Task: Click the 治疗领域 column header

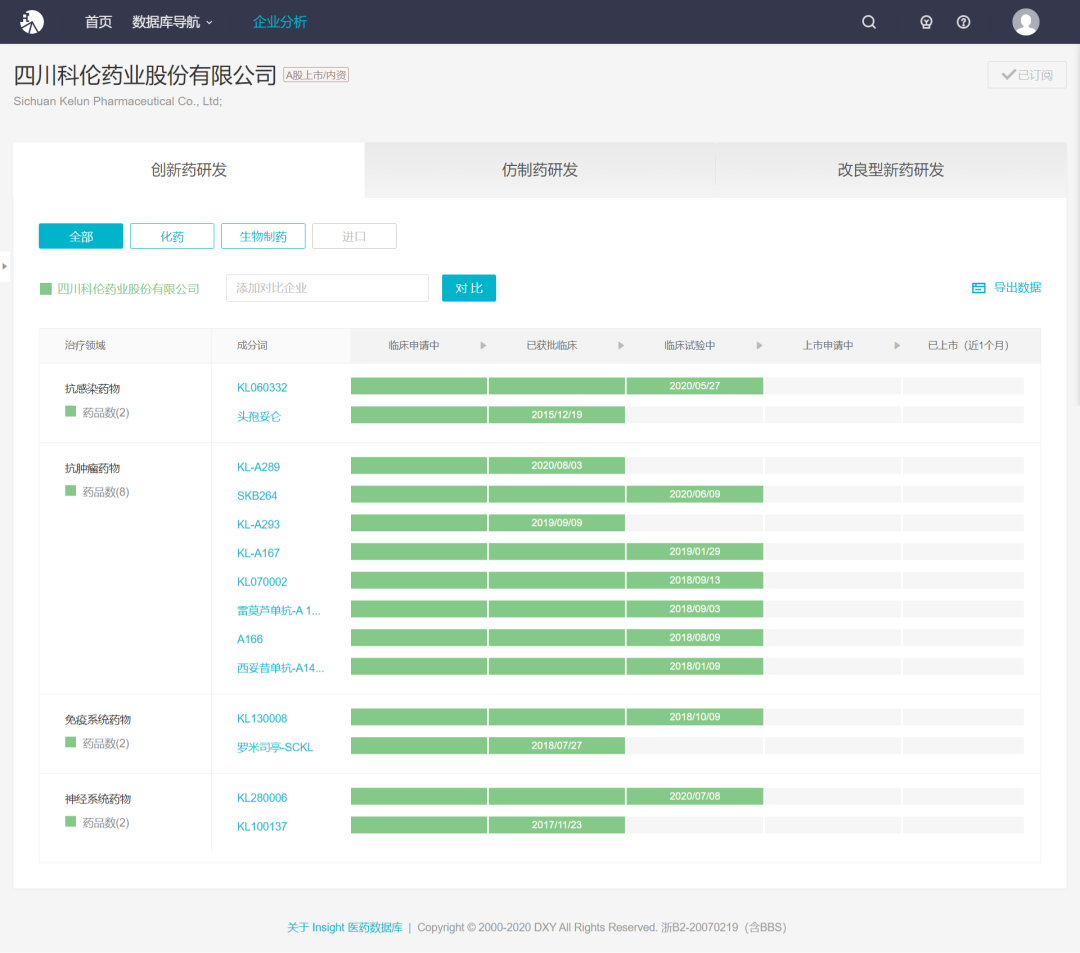Action: (x=85, y=346)
